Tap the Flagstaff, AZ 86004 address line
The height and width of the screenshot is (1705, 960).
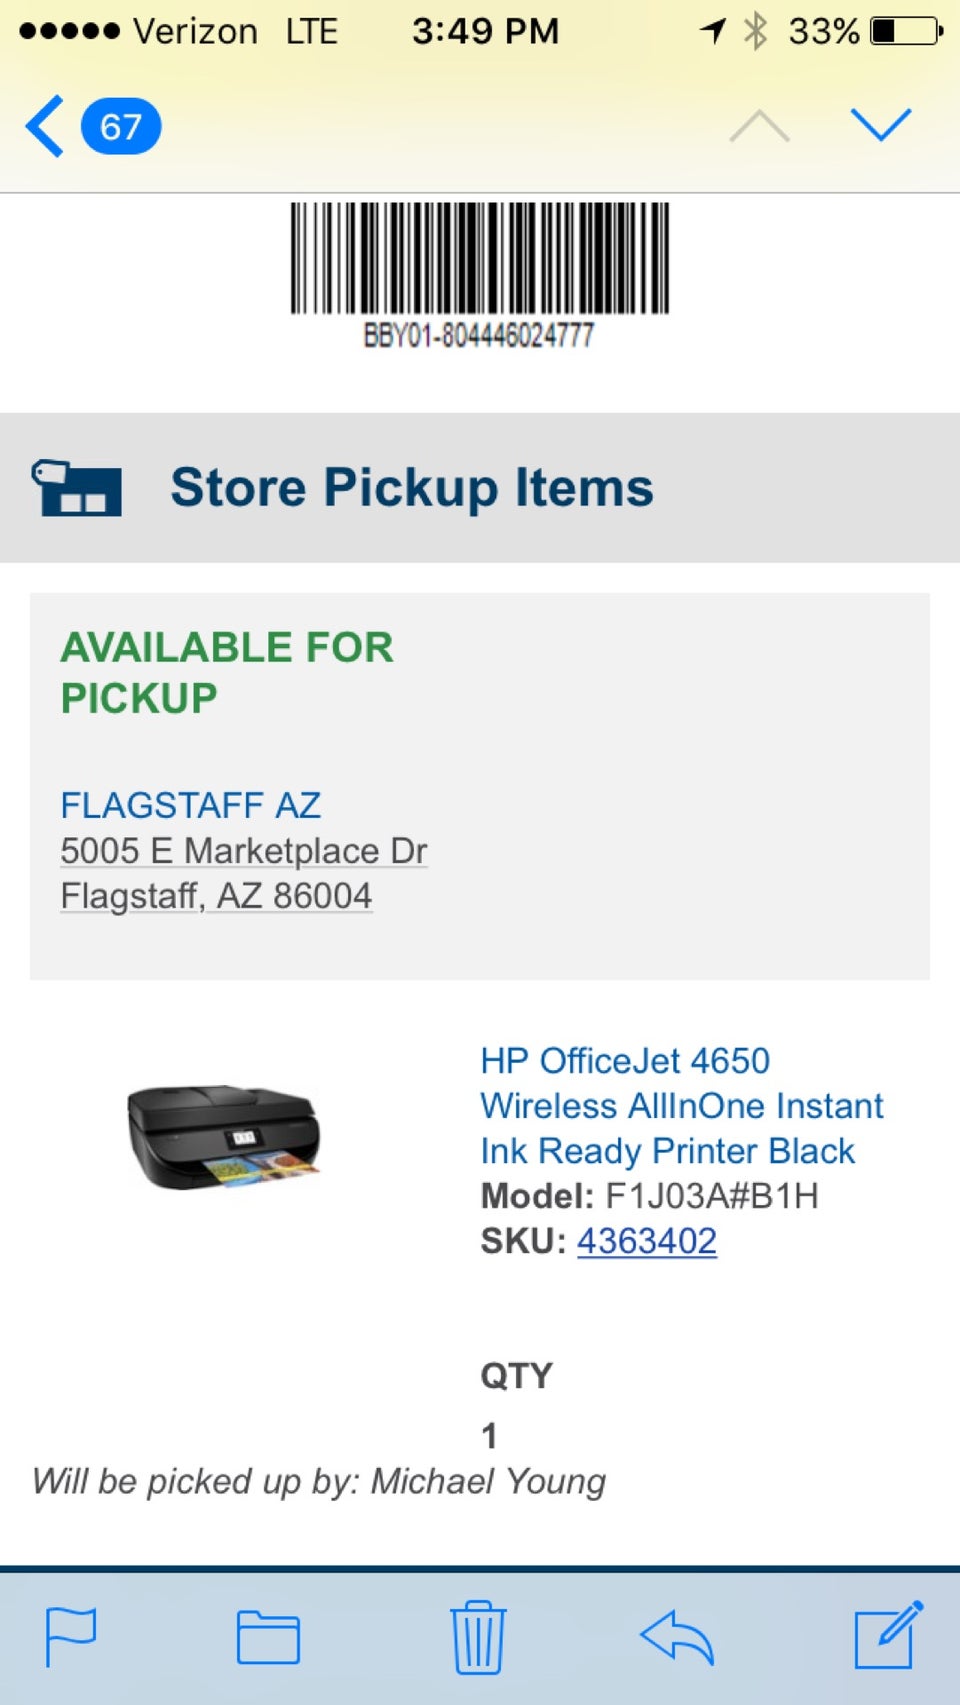[x=216, y=896]
